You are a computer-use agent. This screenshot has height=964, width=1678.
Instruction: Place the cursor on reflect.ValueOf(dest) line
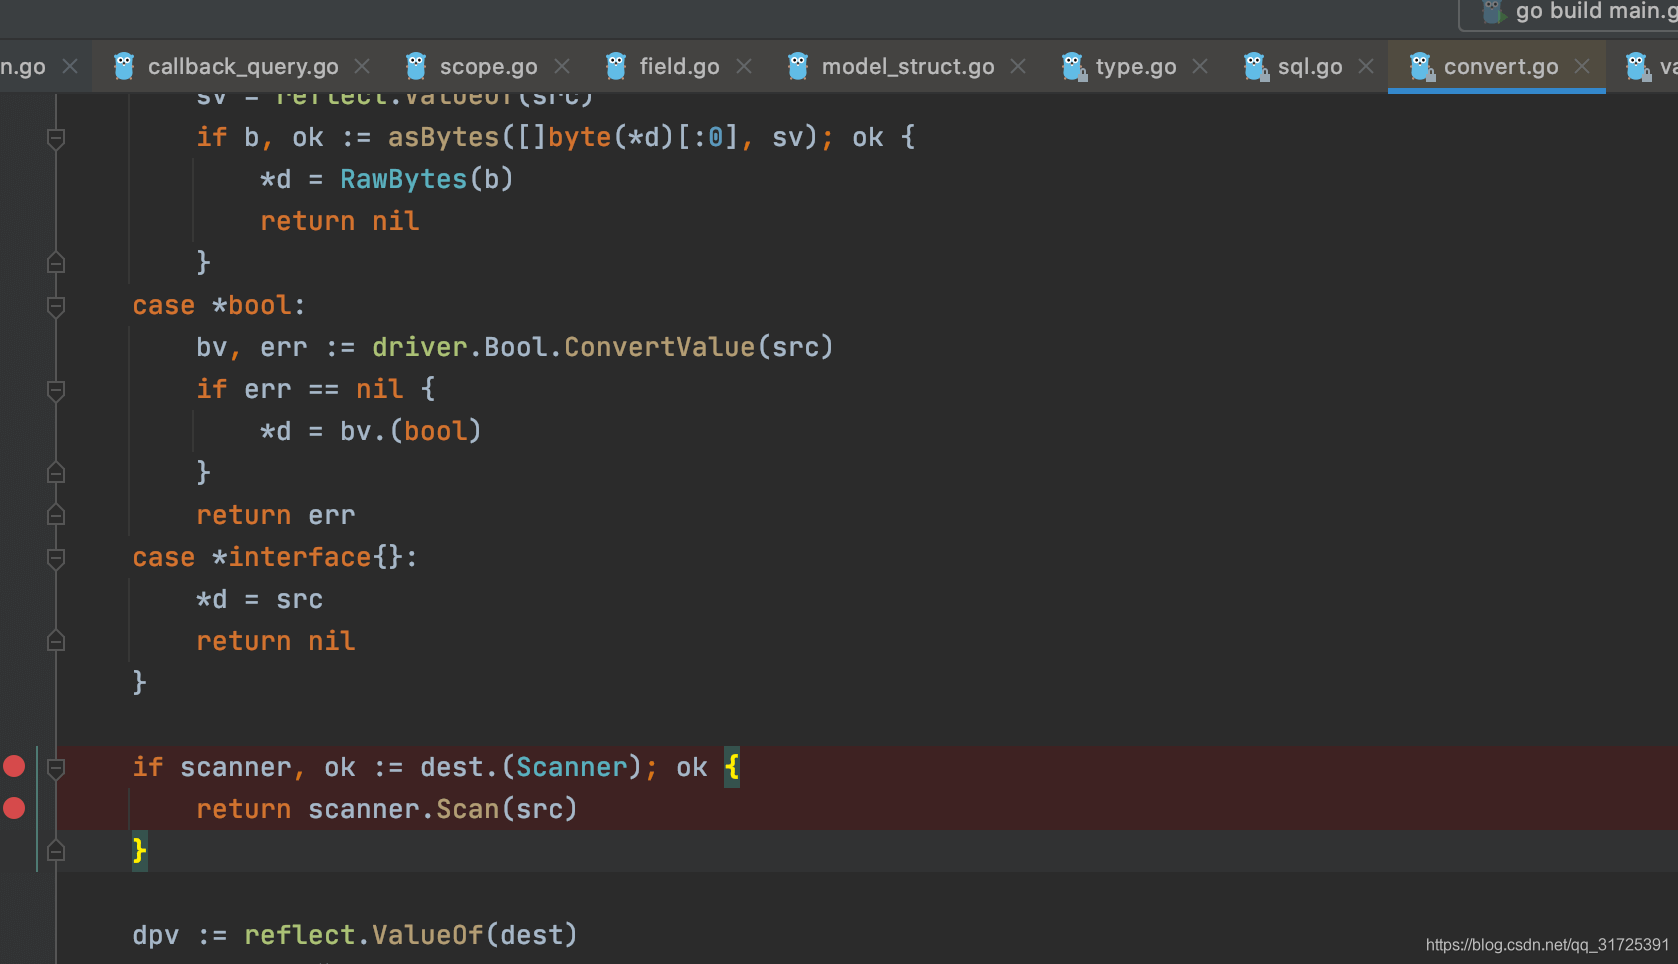410,934
